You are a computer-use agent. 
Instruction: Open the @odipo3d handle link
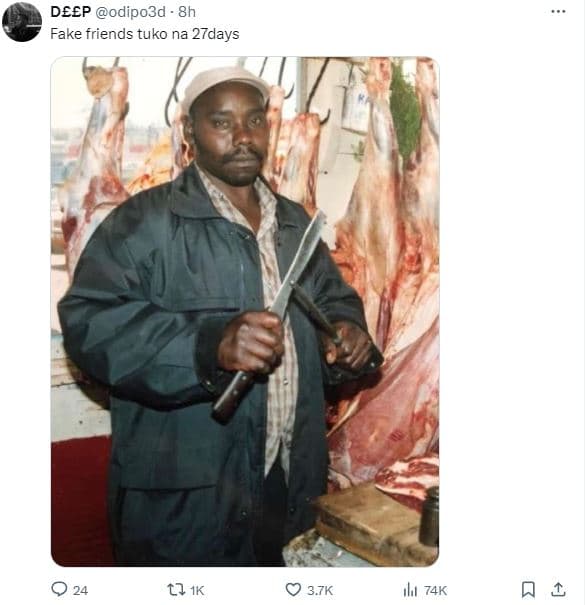(x=130, y=12)
